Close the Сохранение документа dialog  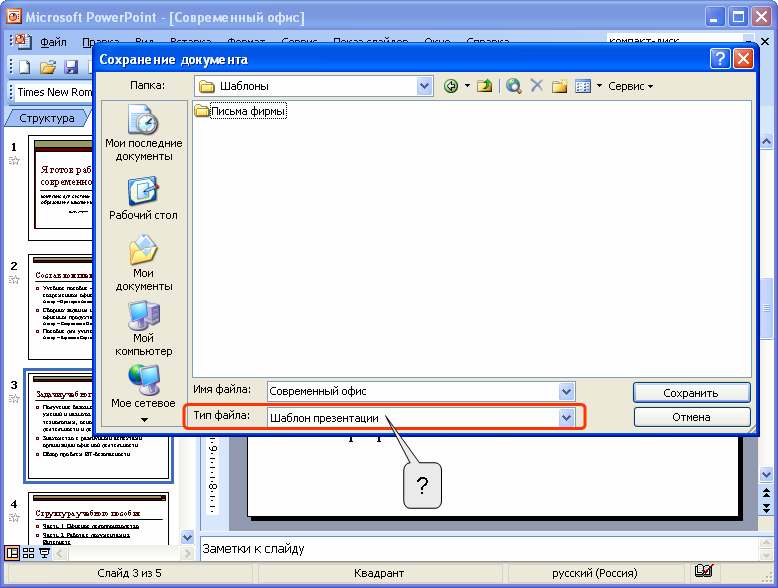[743, 59]
